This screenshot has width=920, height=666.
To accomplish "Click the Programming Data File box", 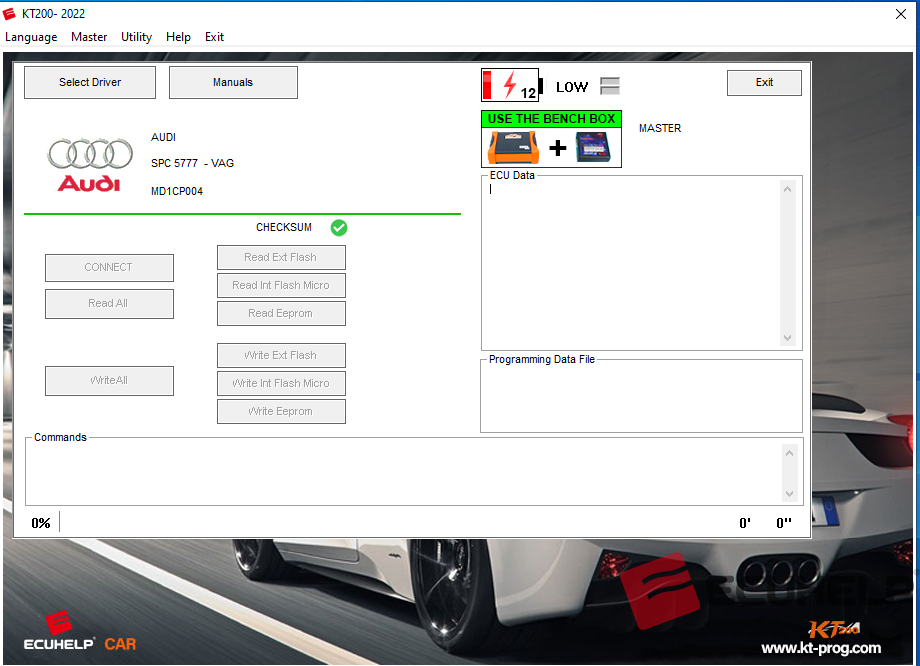I will tap(641, 398).
